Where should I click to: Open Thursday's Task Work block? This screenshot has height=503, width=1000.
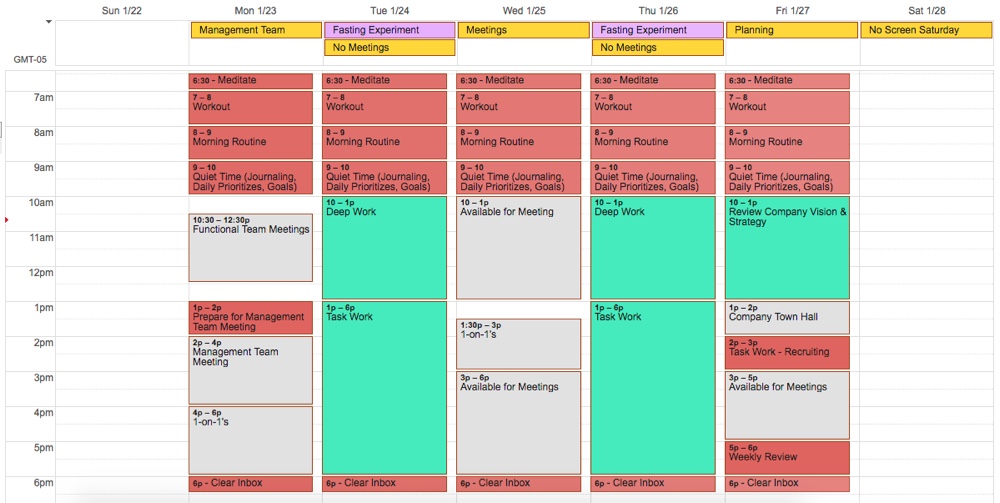point(653,387)
